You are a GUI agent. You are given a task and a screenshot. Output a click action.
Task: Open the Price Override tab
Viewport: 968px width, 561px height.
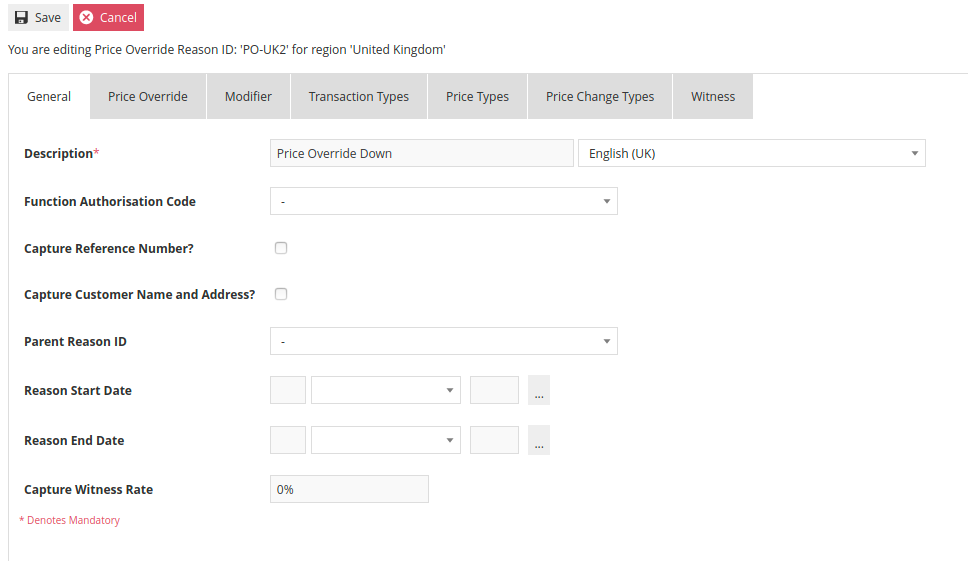click(x=148, y=97)
